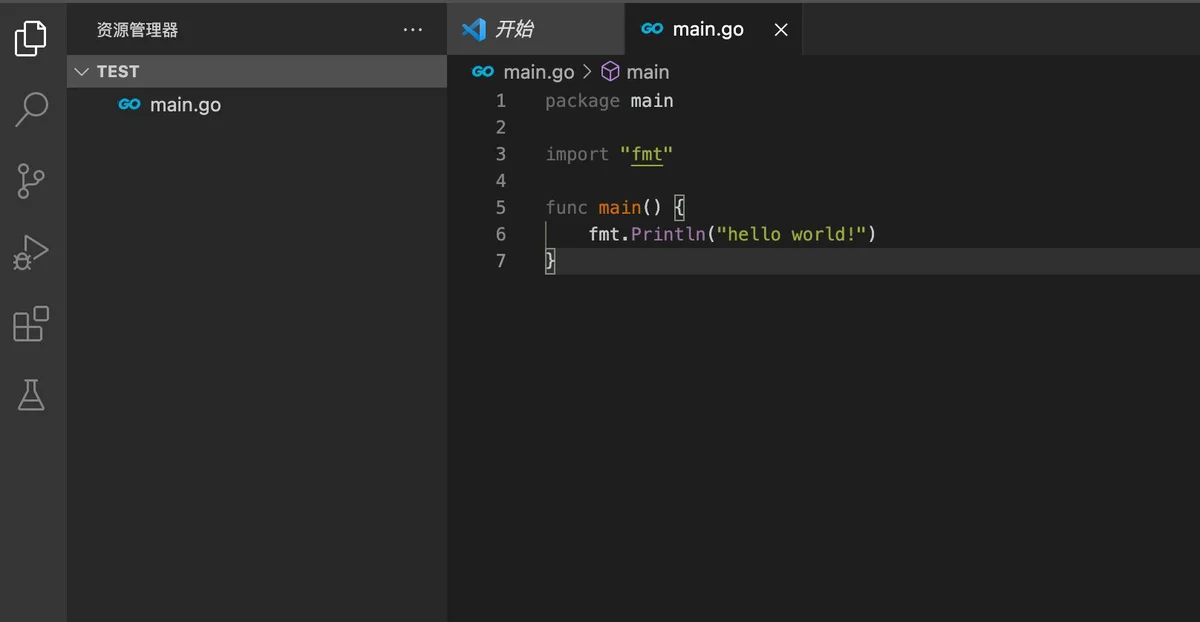Viewport: 1200px width, 622px height.
Task: Click breadcrumb chevron after main.go
Action: click(587, 72)
